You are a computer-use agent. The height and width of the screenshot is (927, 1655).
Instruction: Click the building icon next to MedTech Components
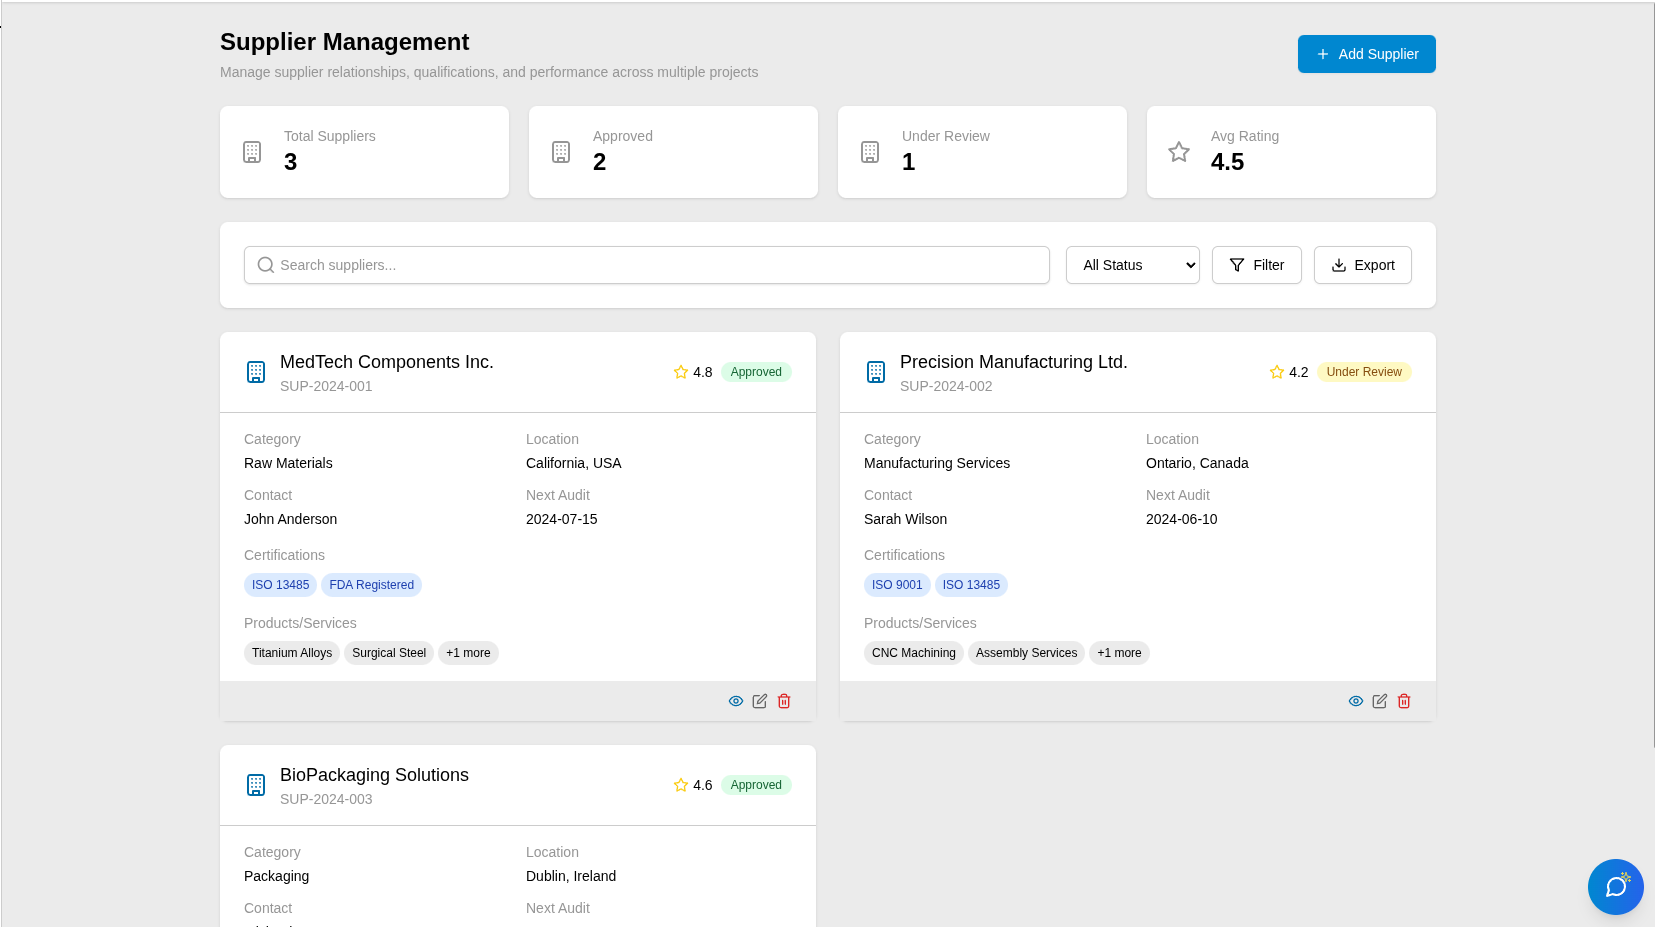256,372
